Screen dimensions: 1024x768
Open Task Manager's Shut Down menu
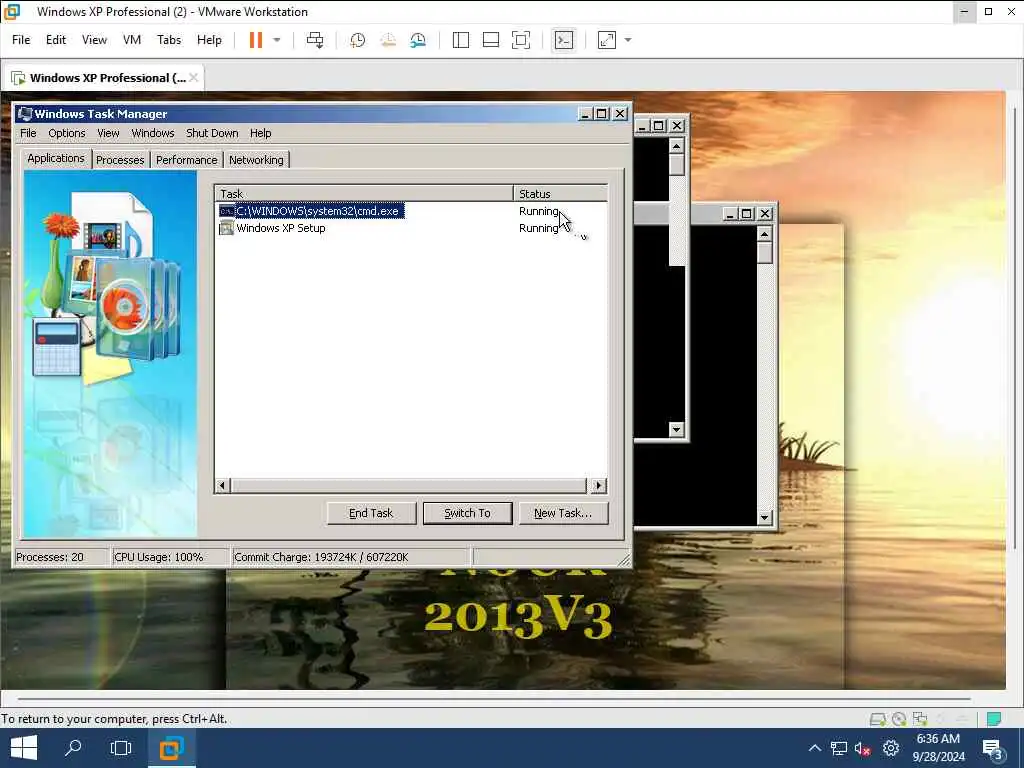tap(212, 133)
